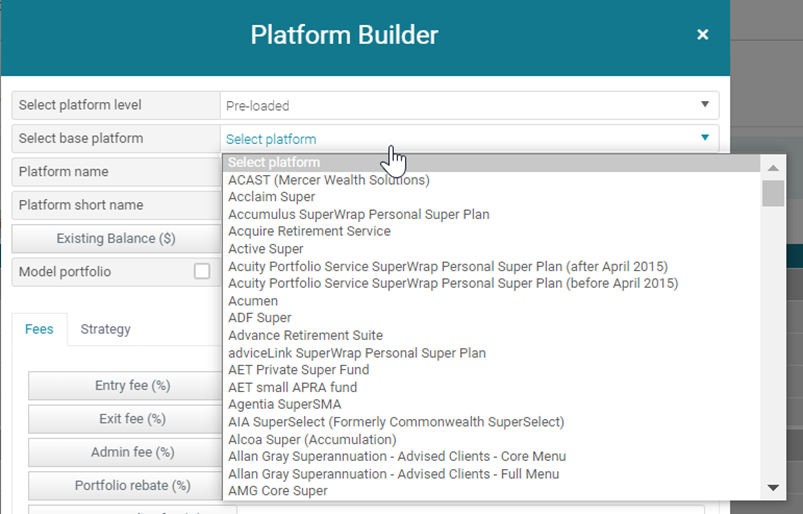Switch to the Strategy tab
The width and height of the screenshot is (803, 514).
(x=105, y=329)
